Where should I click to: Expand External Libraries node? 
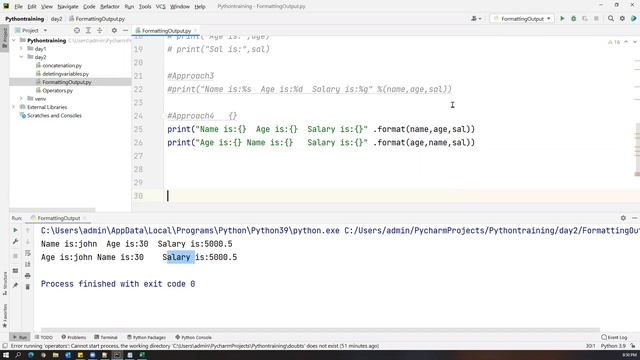pos(14,107)
